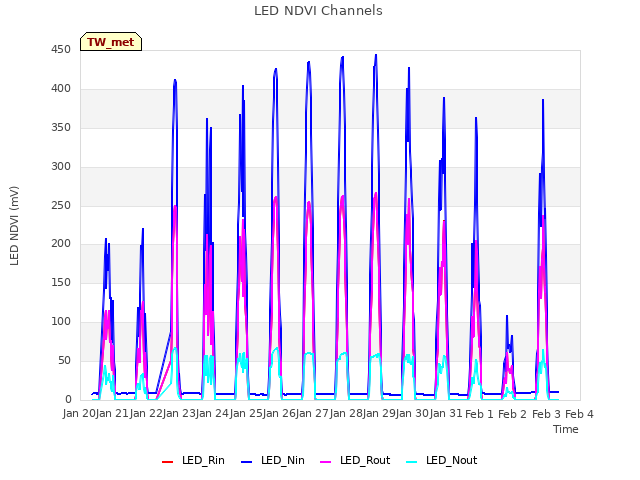
Task: Click the 200 y-axis tick label
Action: [x=61, y=244]
